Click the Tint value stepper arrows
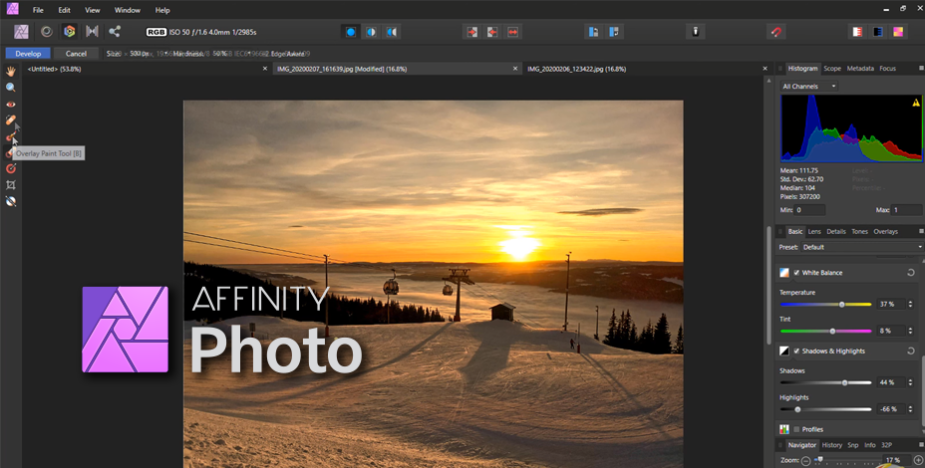Image resolution: width=925 pixels, height=468 pixels. pos(910,330)
